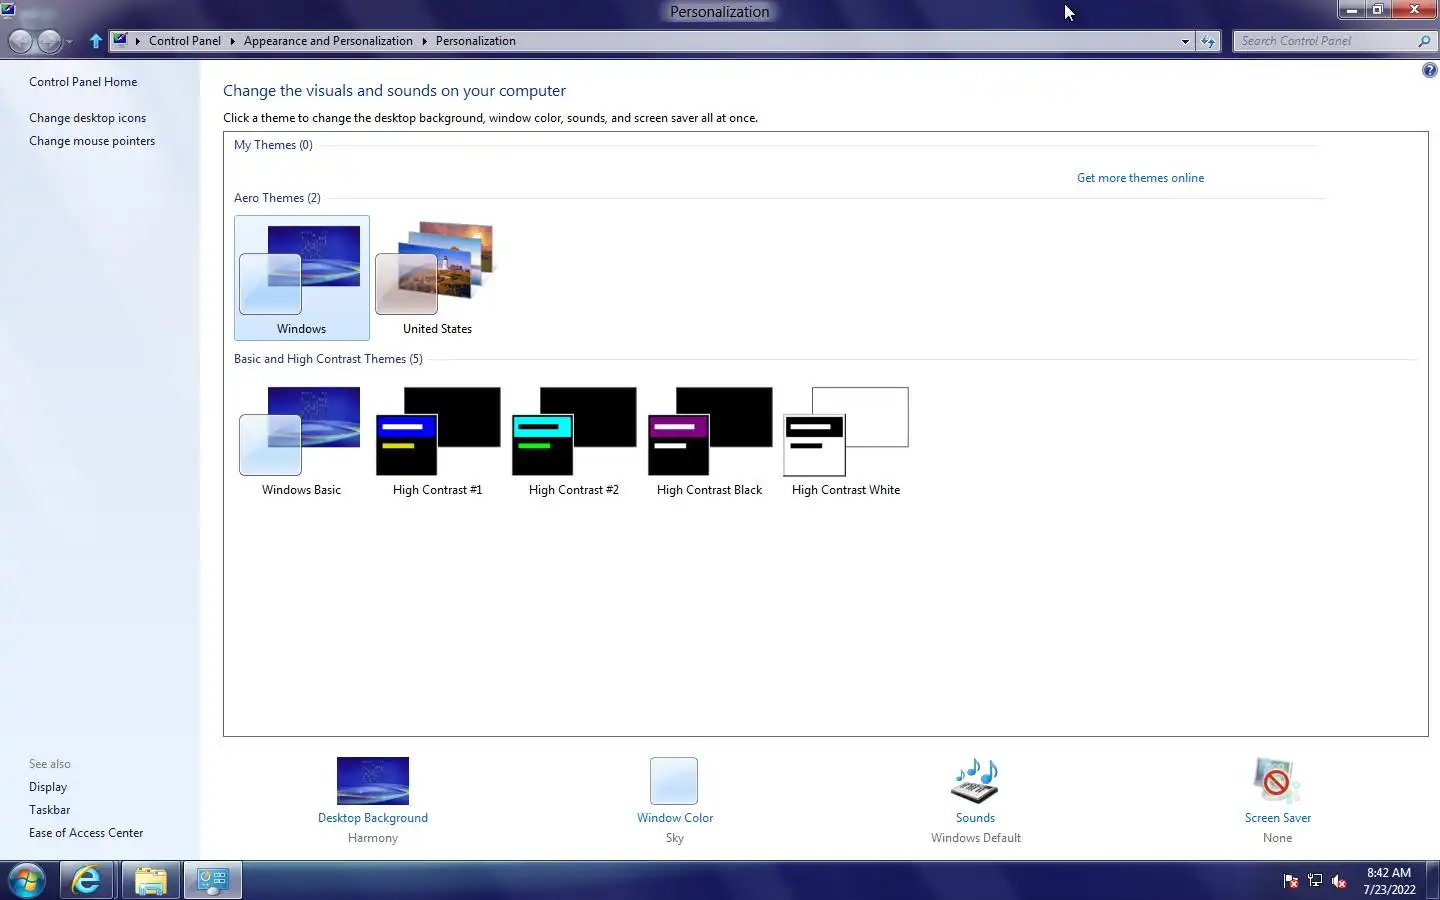Click the None screen saver label
Screen dimensions: 1440x900
pyautogui.click(x=1277, y=838)
